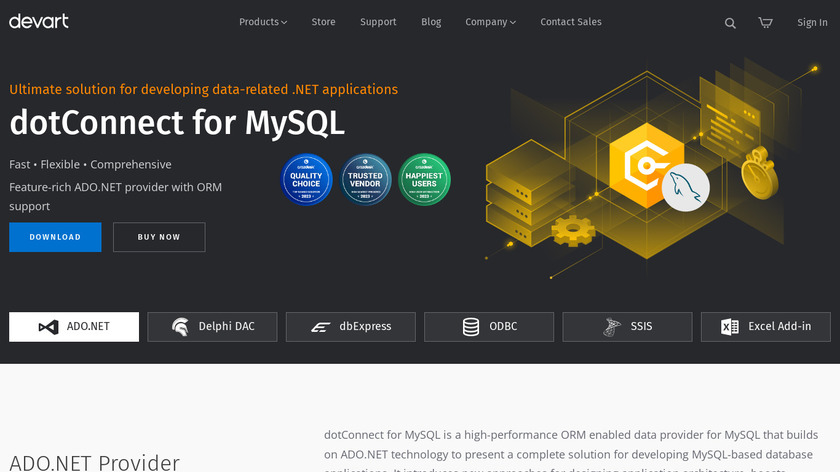The width and height of the screenshot is (840, 472).
Task: Switch to the Delphi DAC tab
Action: click(212, 327)
